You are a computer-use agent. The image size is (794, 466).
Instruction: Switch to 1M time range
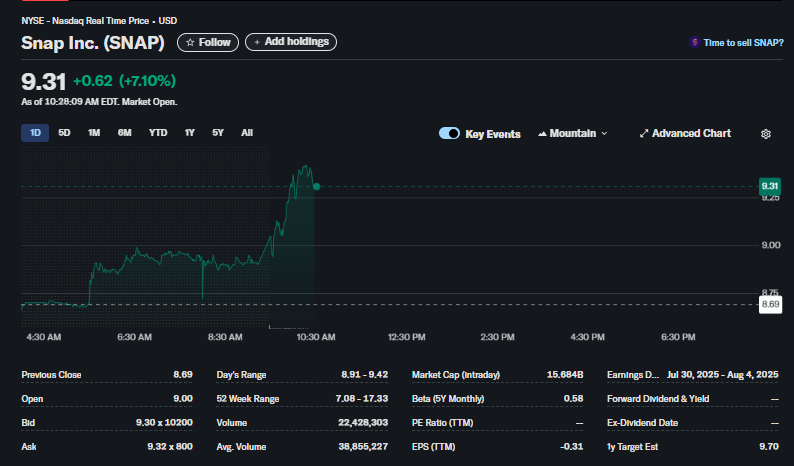tap(94, 133)
